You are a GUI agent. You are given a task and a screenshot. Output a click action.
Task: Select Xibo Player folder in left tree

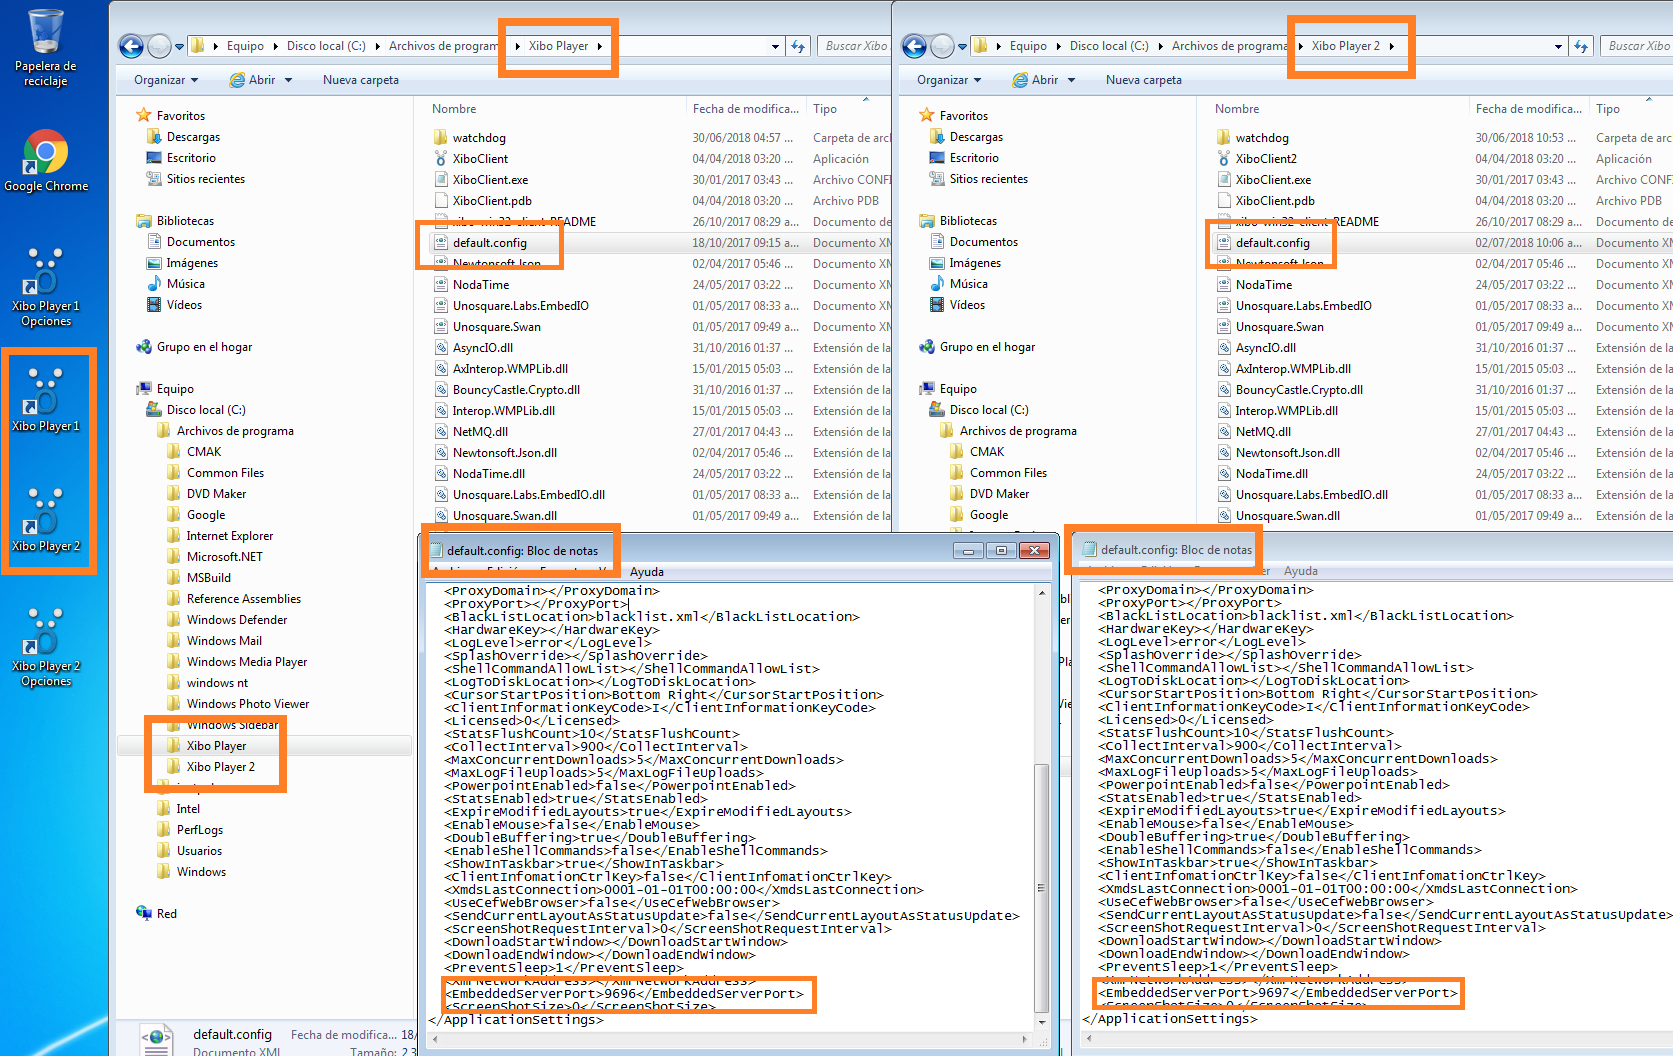tap(216, 746)
